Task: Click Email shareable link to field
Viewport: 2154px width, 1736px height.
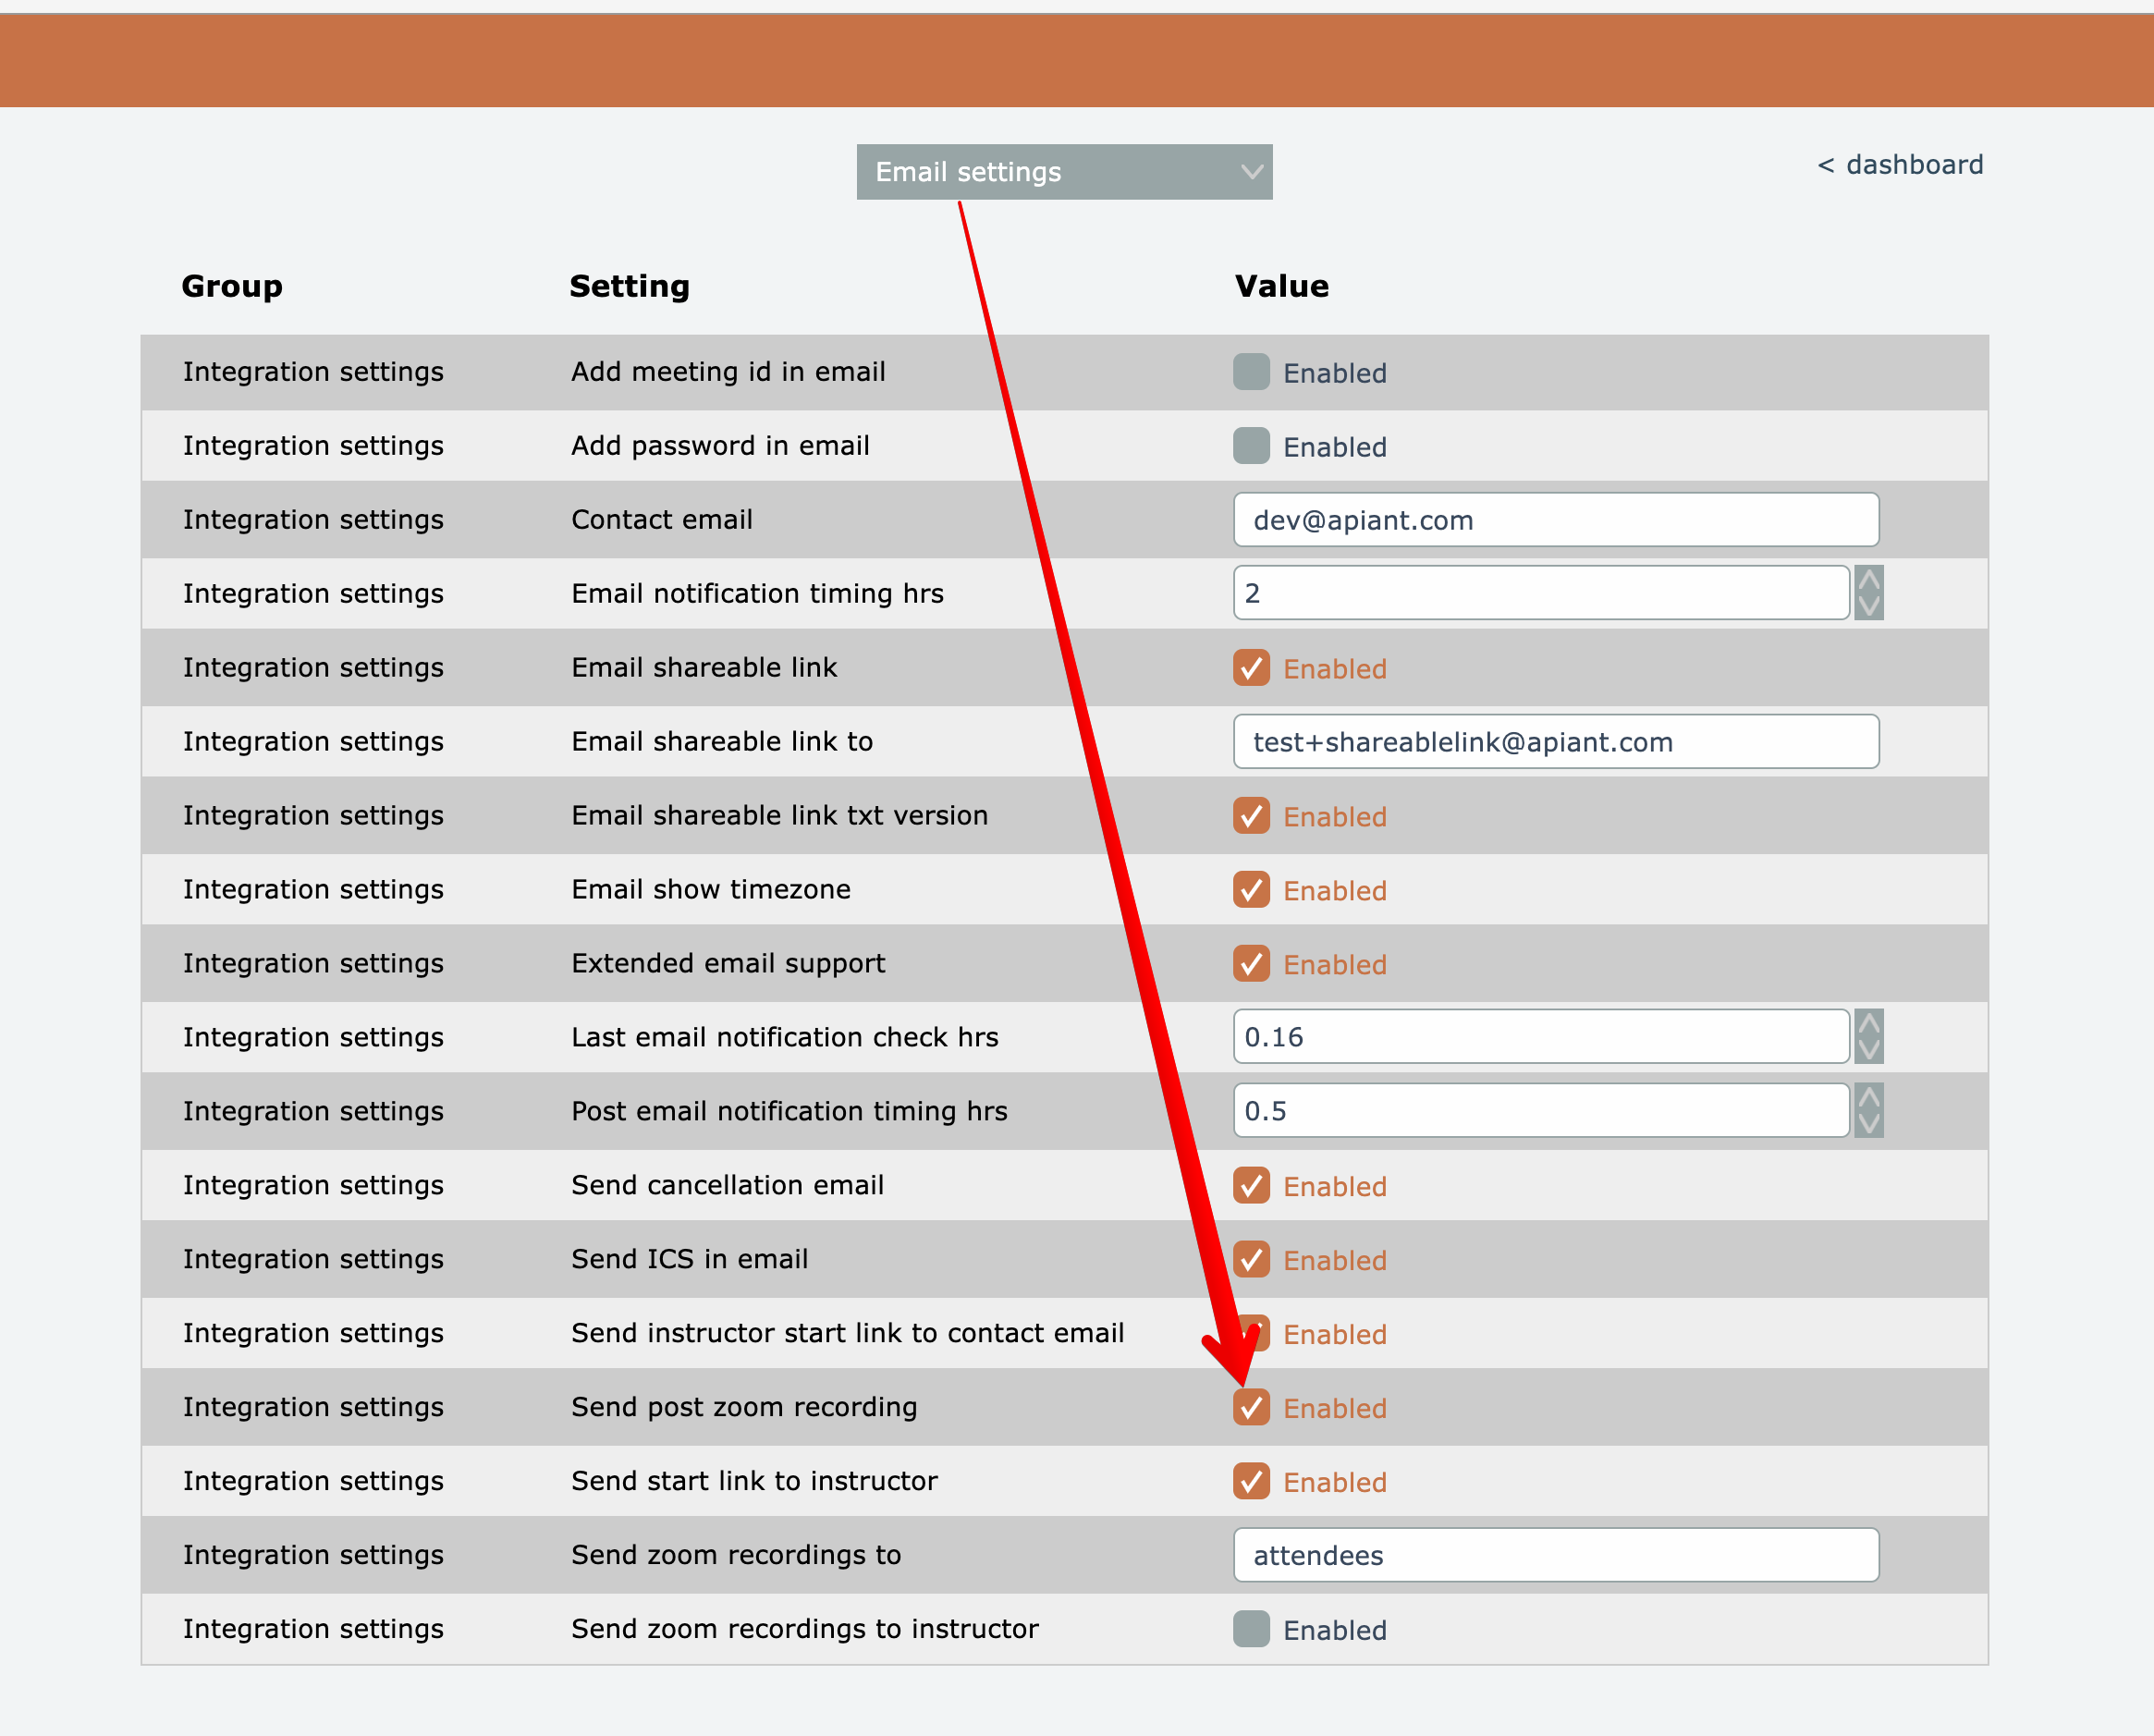Action: pos(1555,742)
